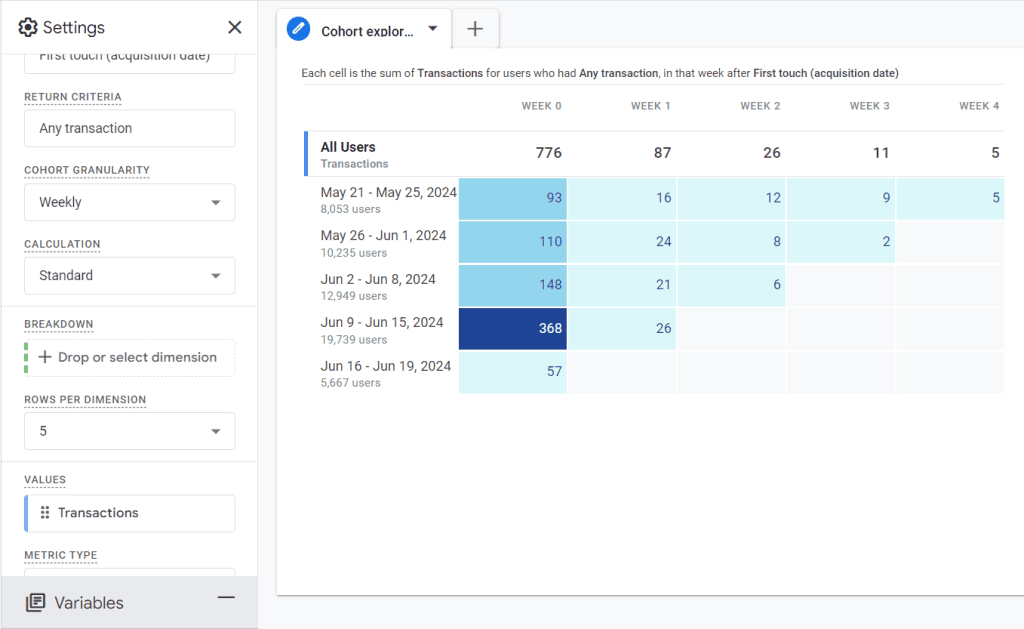Select the Any transaction return criteria field
The image size is (1024, 629).
coord(130,128)
